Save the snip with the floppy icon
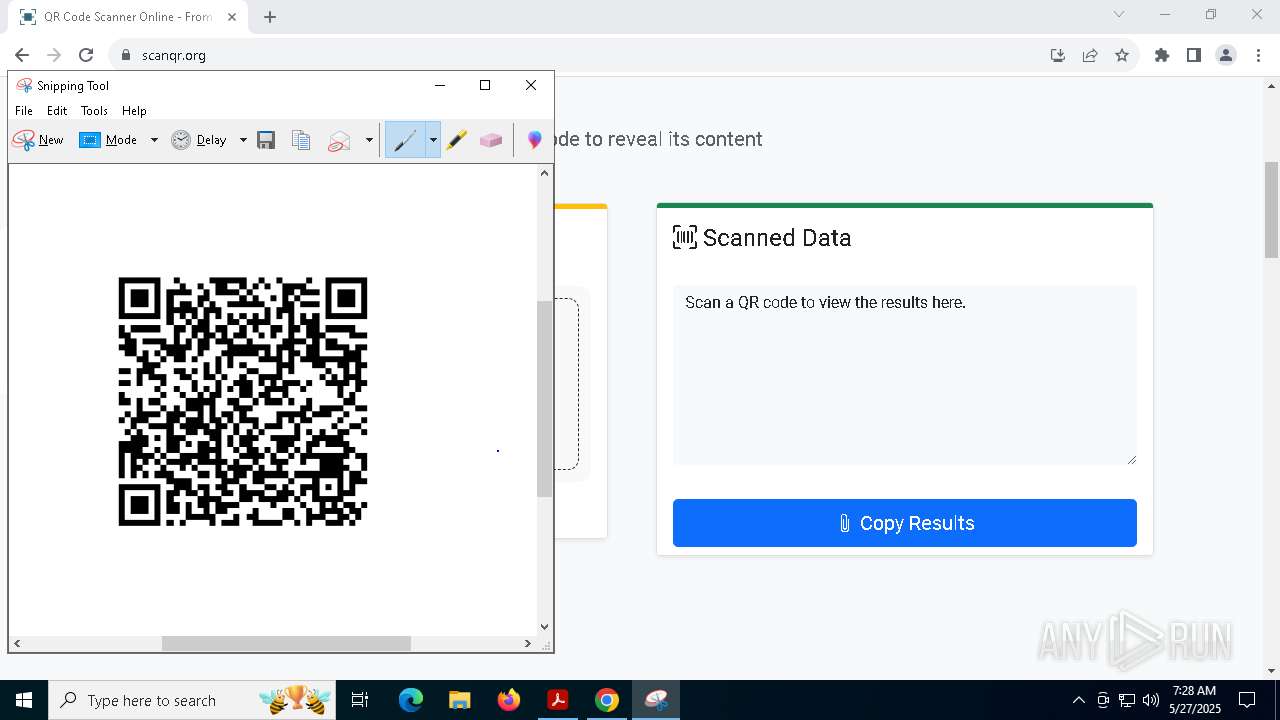The width and height of the screenshot is (1280, 720). 266,140
